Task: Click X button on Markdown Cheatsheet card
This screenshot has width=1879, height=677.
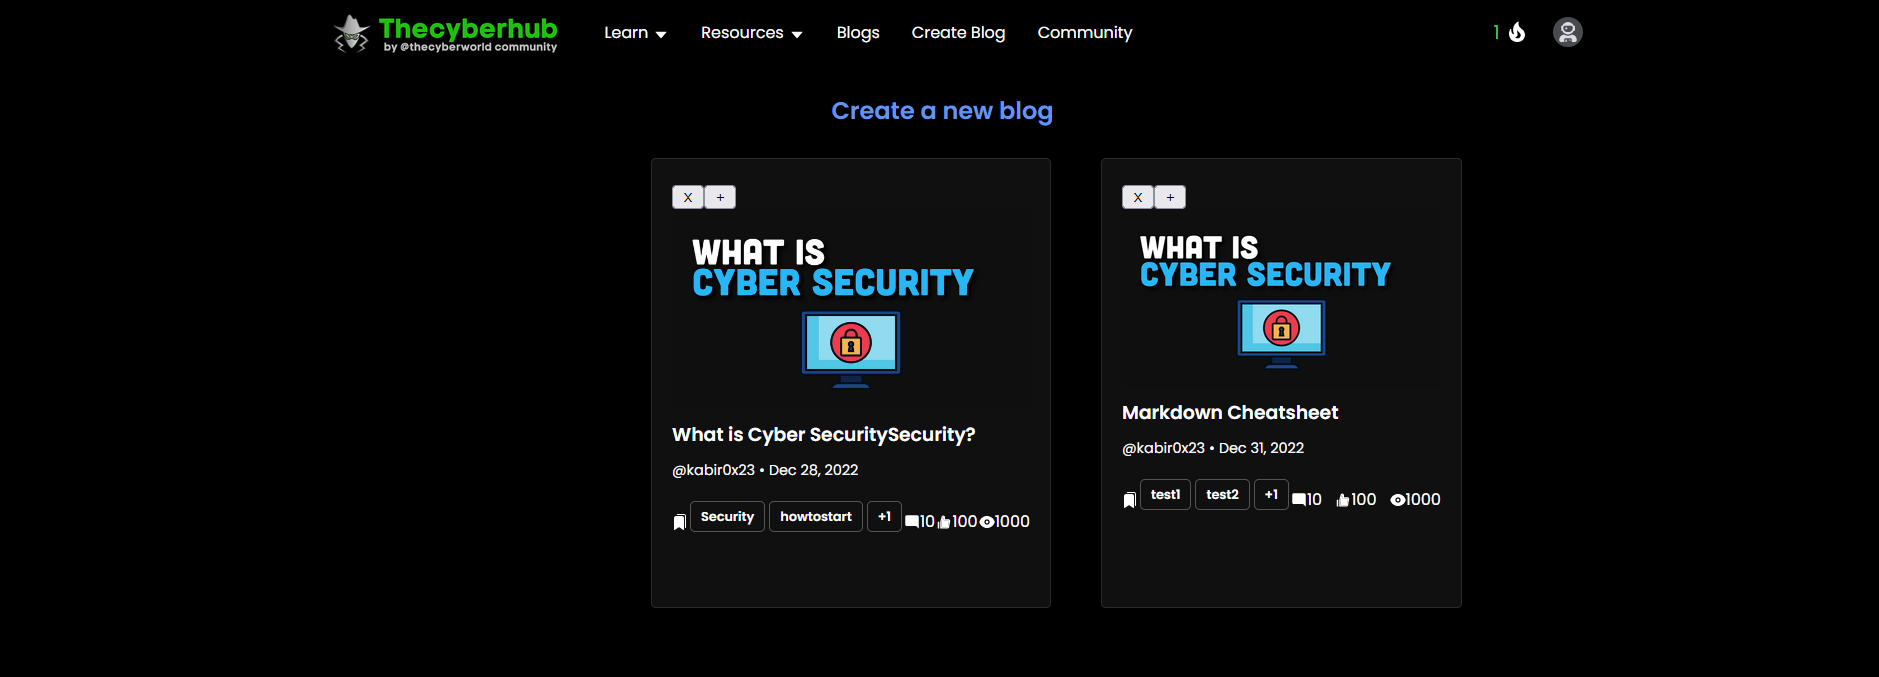Action: (1138, 197)
